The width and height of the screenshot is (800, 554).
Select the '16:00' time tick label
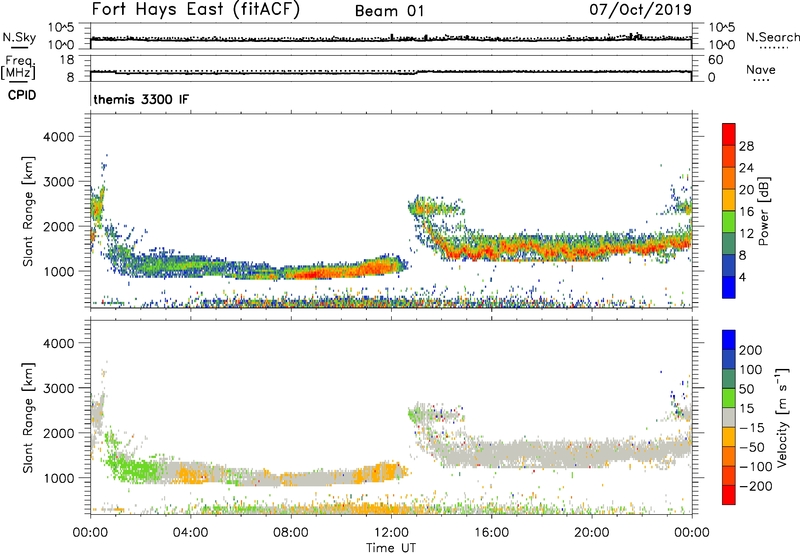(491, 533)
